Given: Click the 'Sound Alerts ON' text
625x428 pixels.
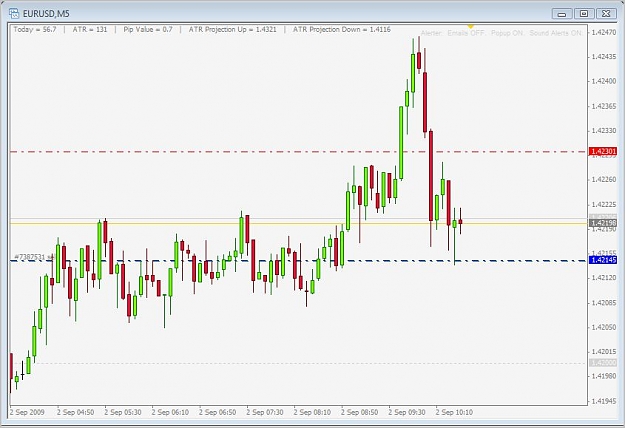Looking at the screenshot, I should pyautogui.click(x=556, y=33).
